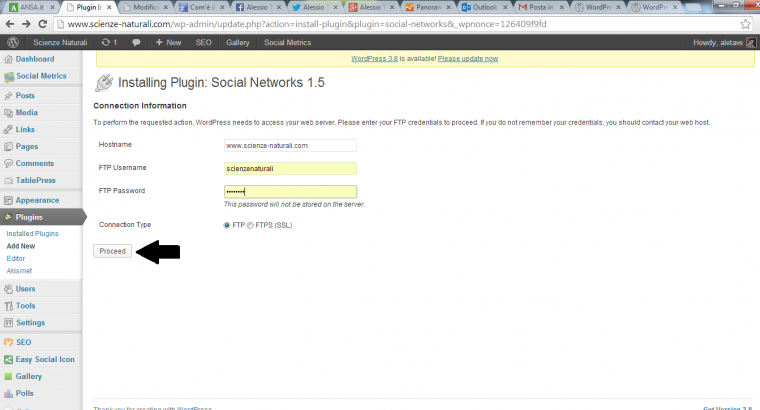Viewport: 760px width, 410px height.
Task: Click the Links chain icon
Action: [8, 129]
